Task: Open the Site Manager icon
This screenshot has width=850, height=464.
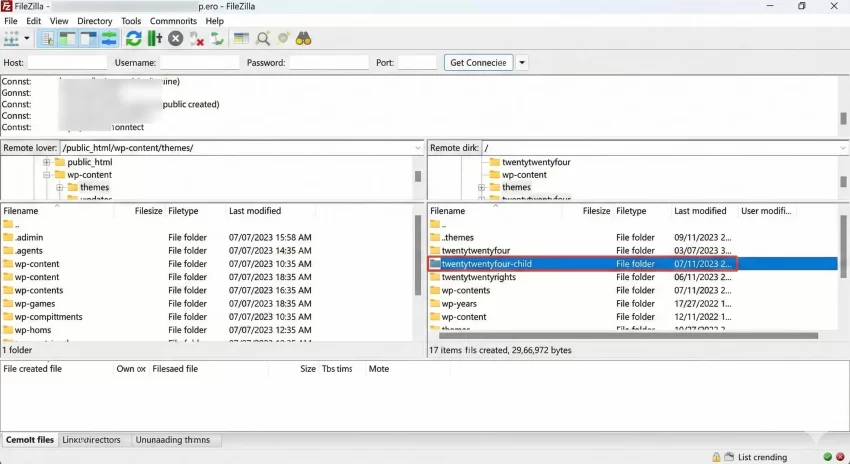Action: coord(11,39)
